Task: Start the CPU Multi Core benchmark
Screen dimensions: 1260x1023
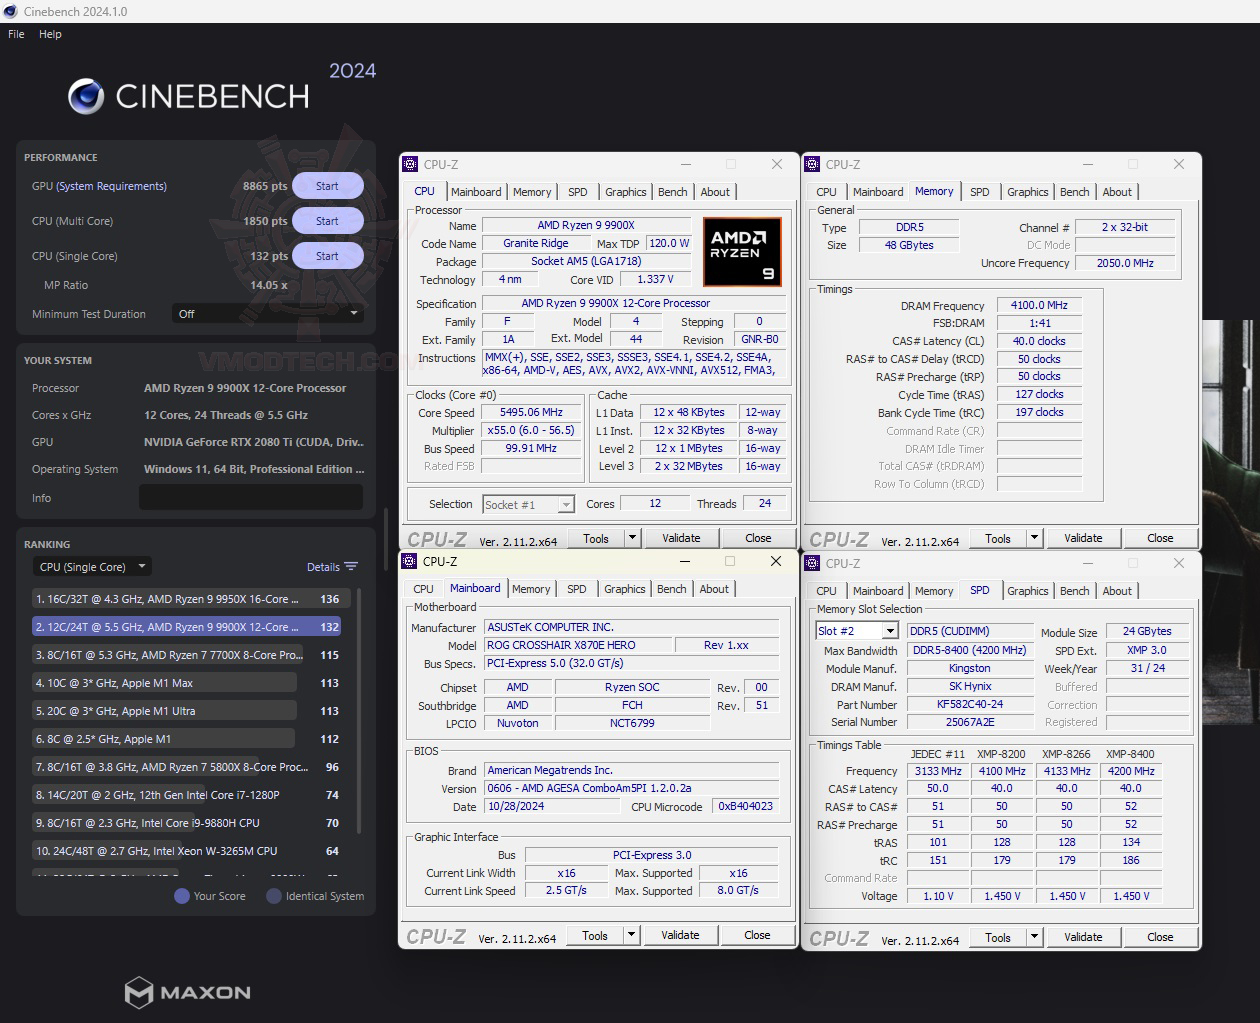Action: (x=327, y=220)
